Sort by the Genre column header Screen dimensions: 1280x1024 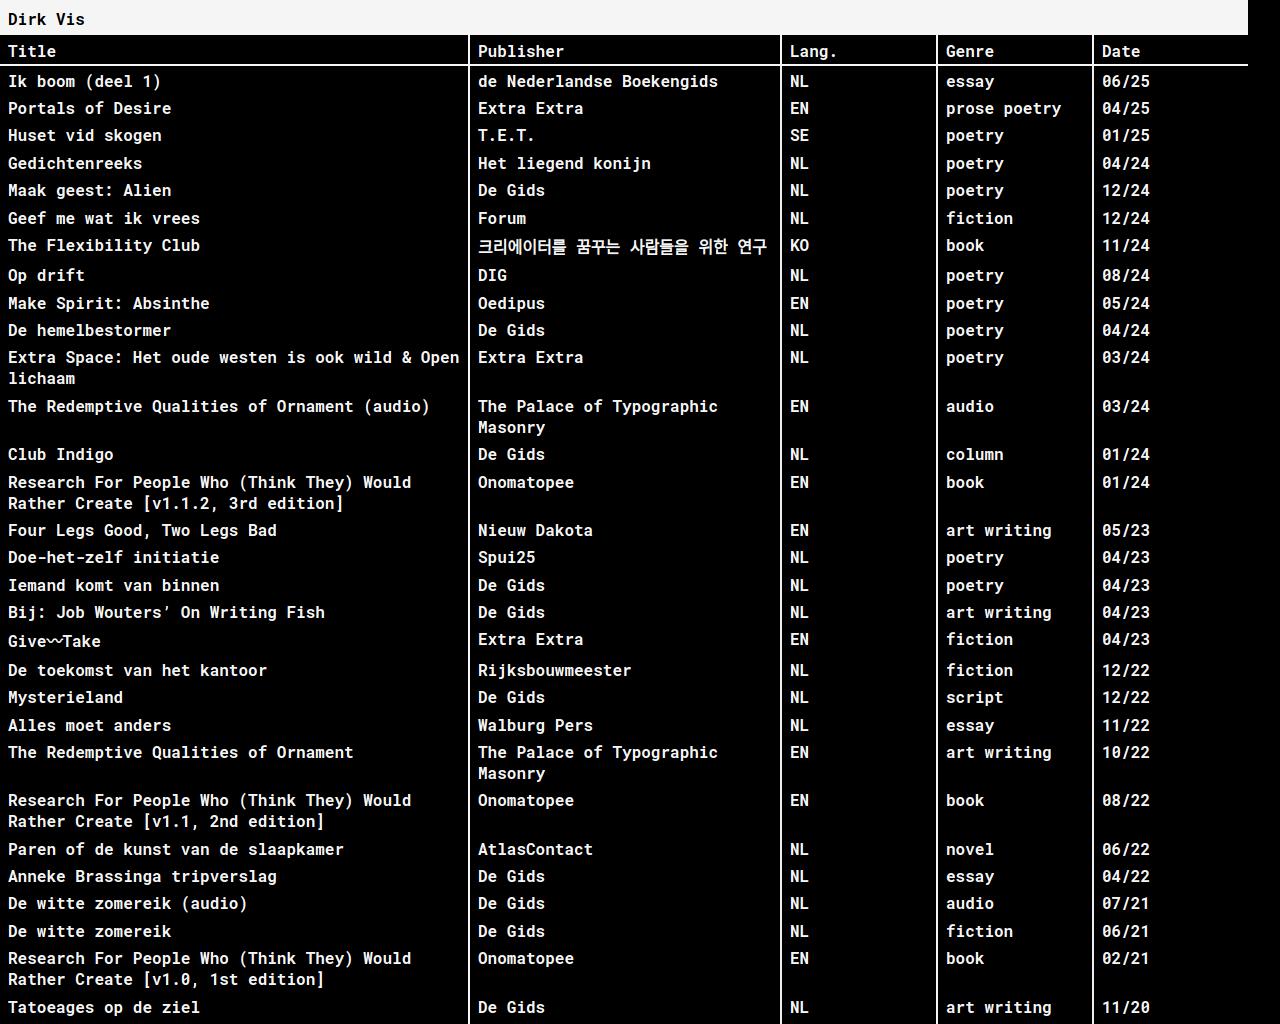(970, 51)
